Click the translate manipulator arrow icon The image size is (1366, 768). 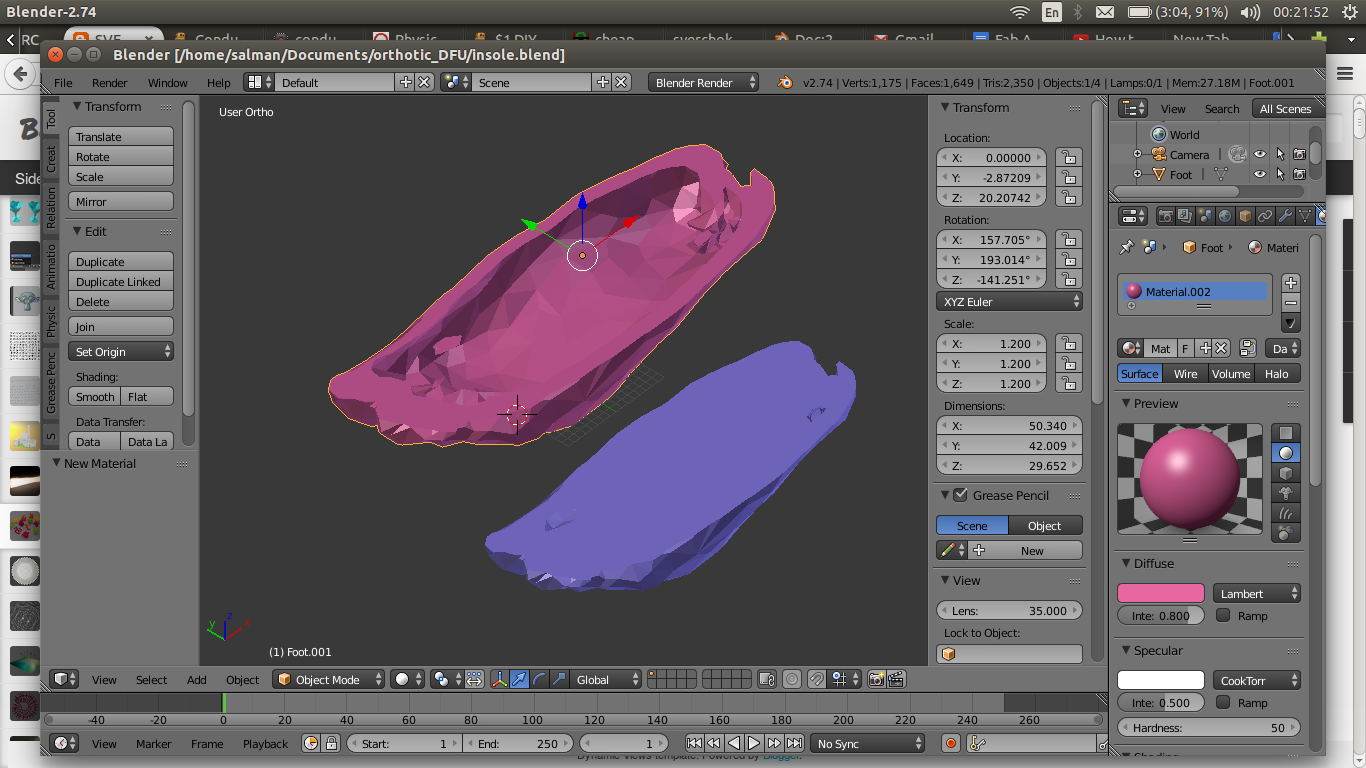click(x=519, y=679)
